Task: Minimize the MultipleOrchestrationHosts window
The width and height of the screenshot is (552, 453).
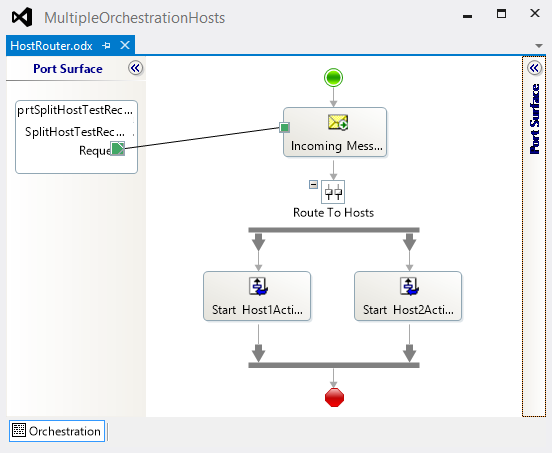Action: coord(468,16)
